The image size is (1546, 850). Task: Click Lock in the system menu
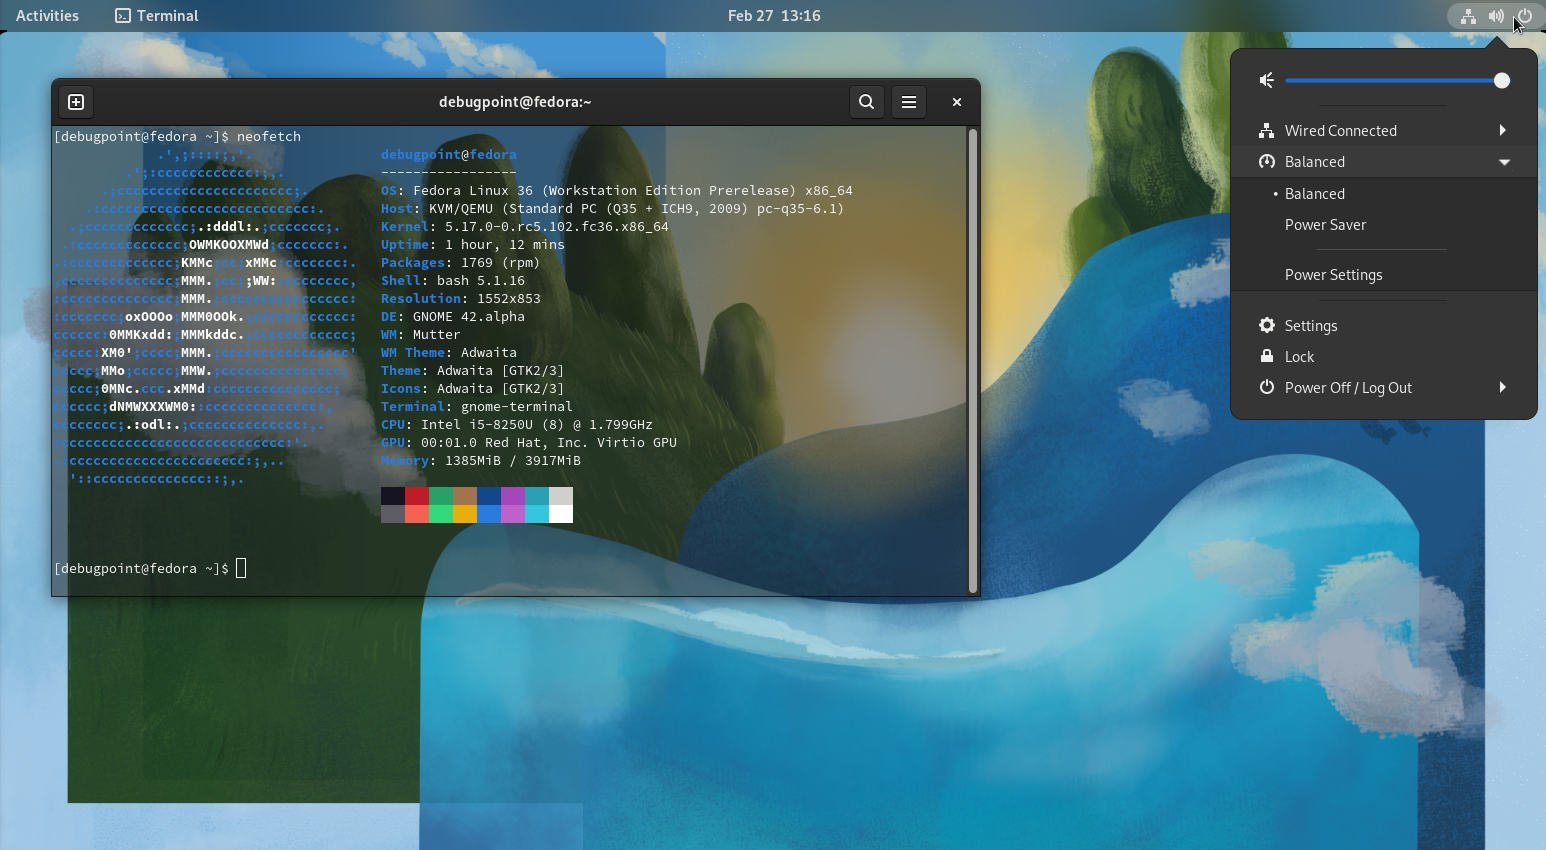pyautogui.click(x=1299, y=356)
